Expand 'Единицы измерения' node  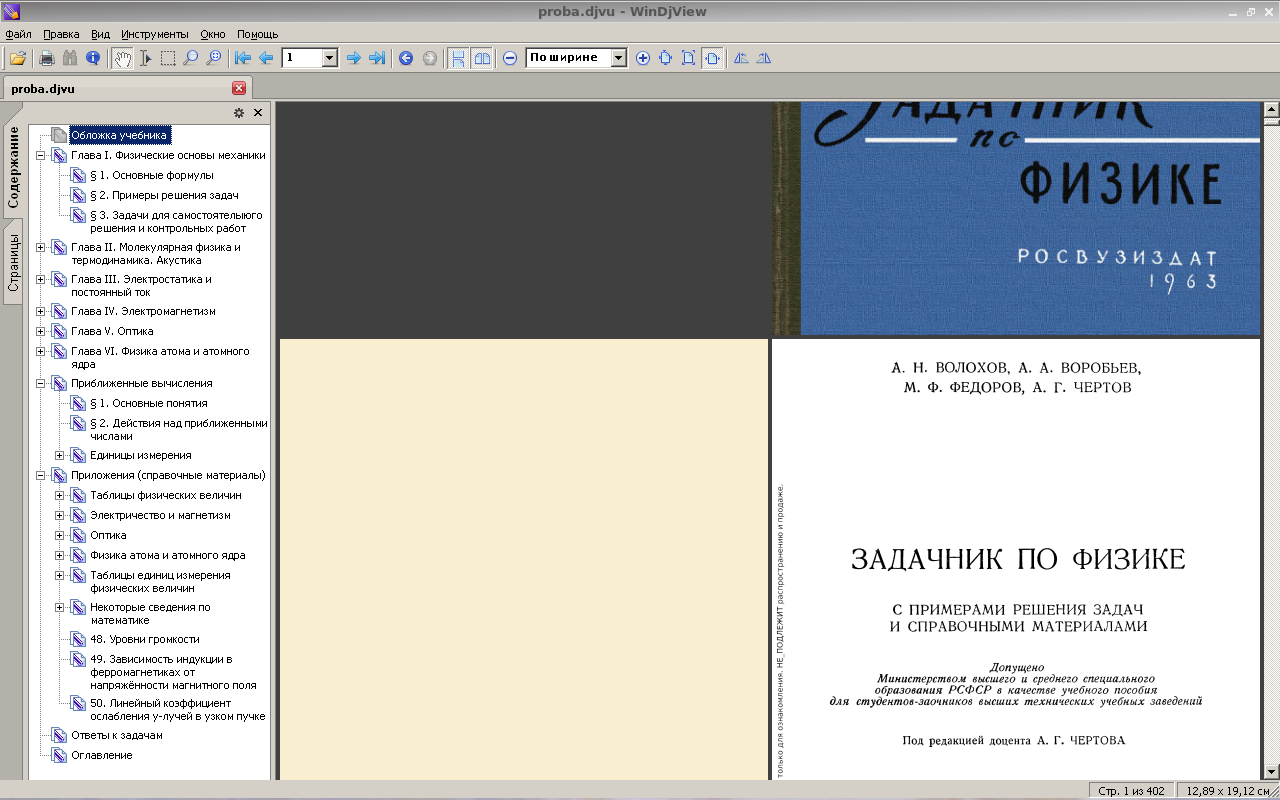60,455
